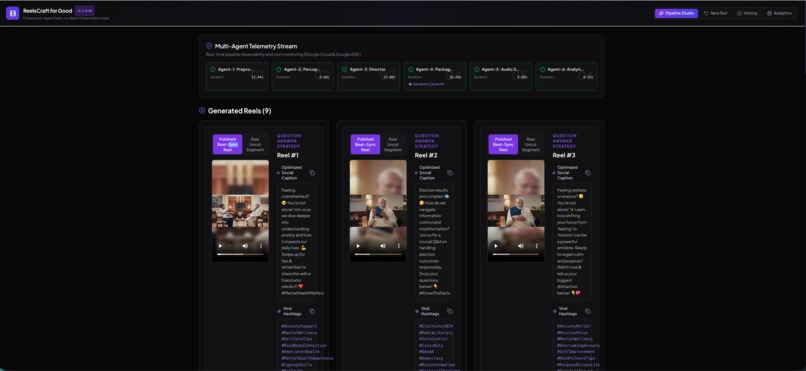This screenshot has width=806, height=371.
Task: Select Raw Uncut Segment for Reel #3
Action: click(530, 144)
